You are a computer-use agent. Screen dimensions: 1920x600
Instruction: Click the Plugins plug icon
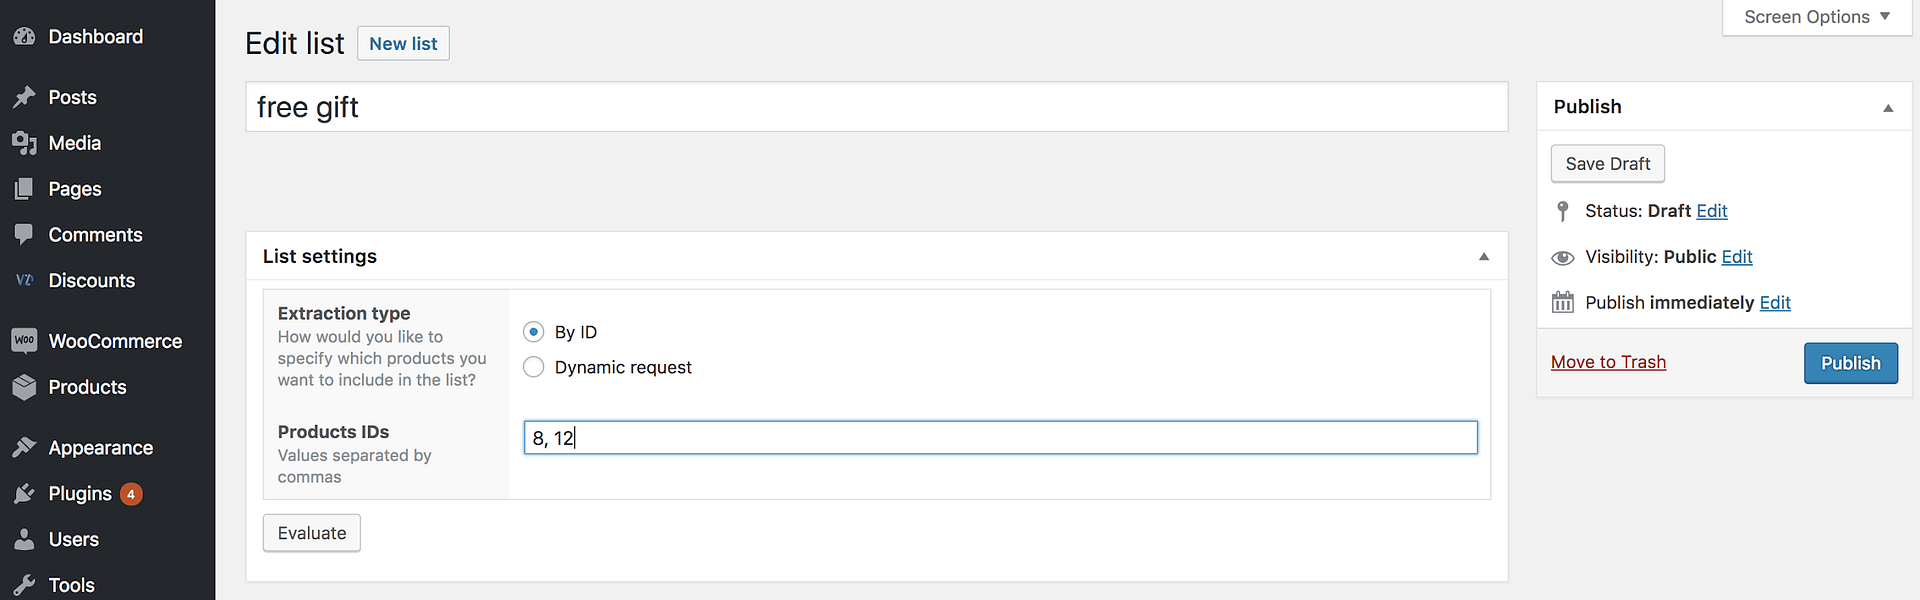pyautogui.click(x=24, y=494)
